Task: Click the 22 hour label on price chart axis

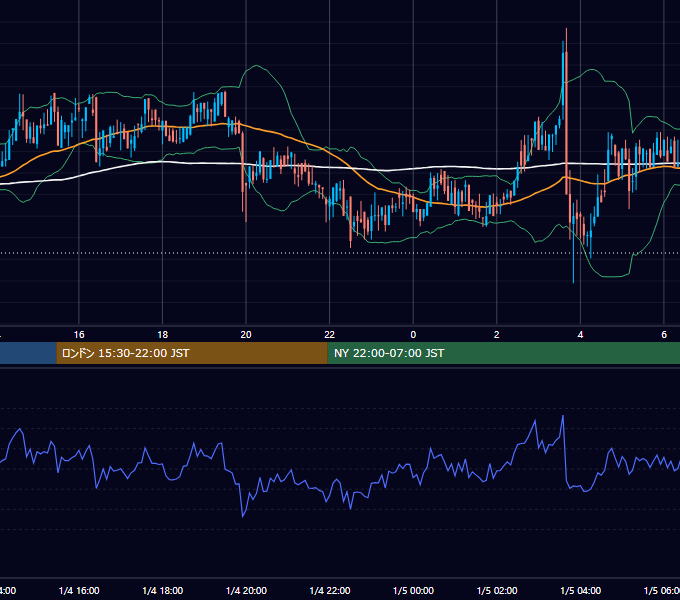Action: coord(330,335)
